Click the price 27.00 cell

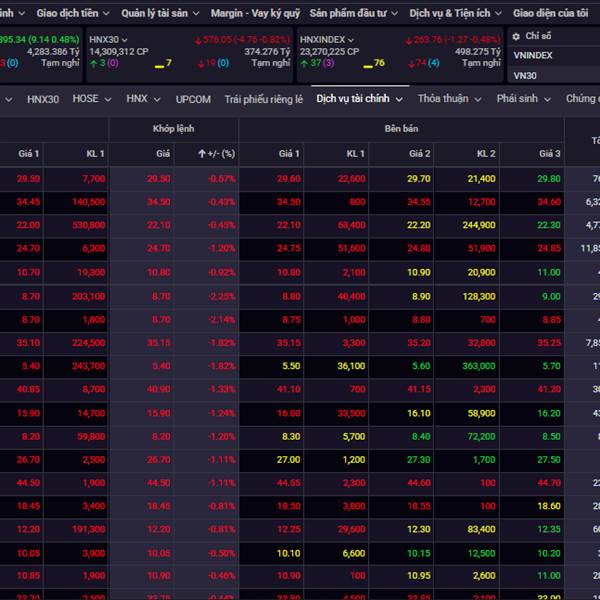coord(289,460)
